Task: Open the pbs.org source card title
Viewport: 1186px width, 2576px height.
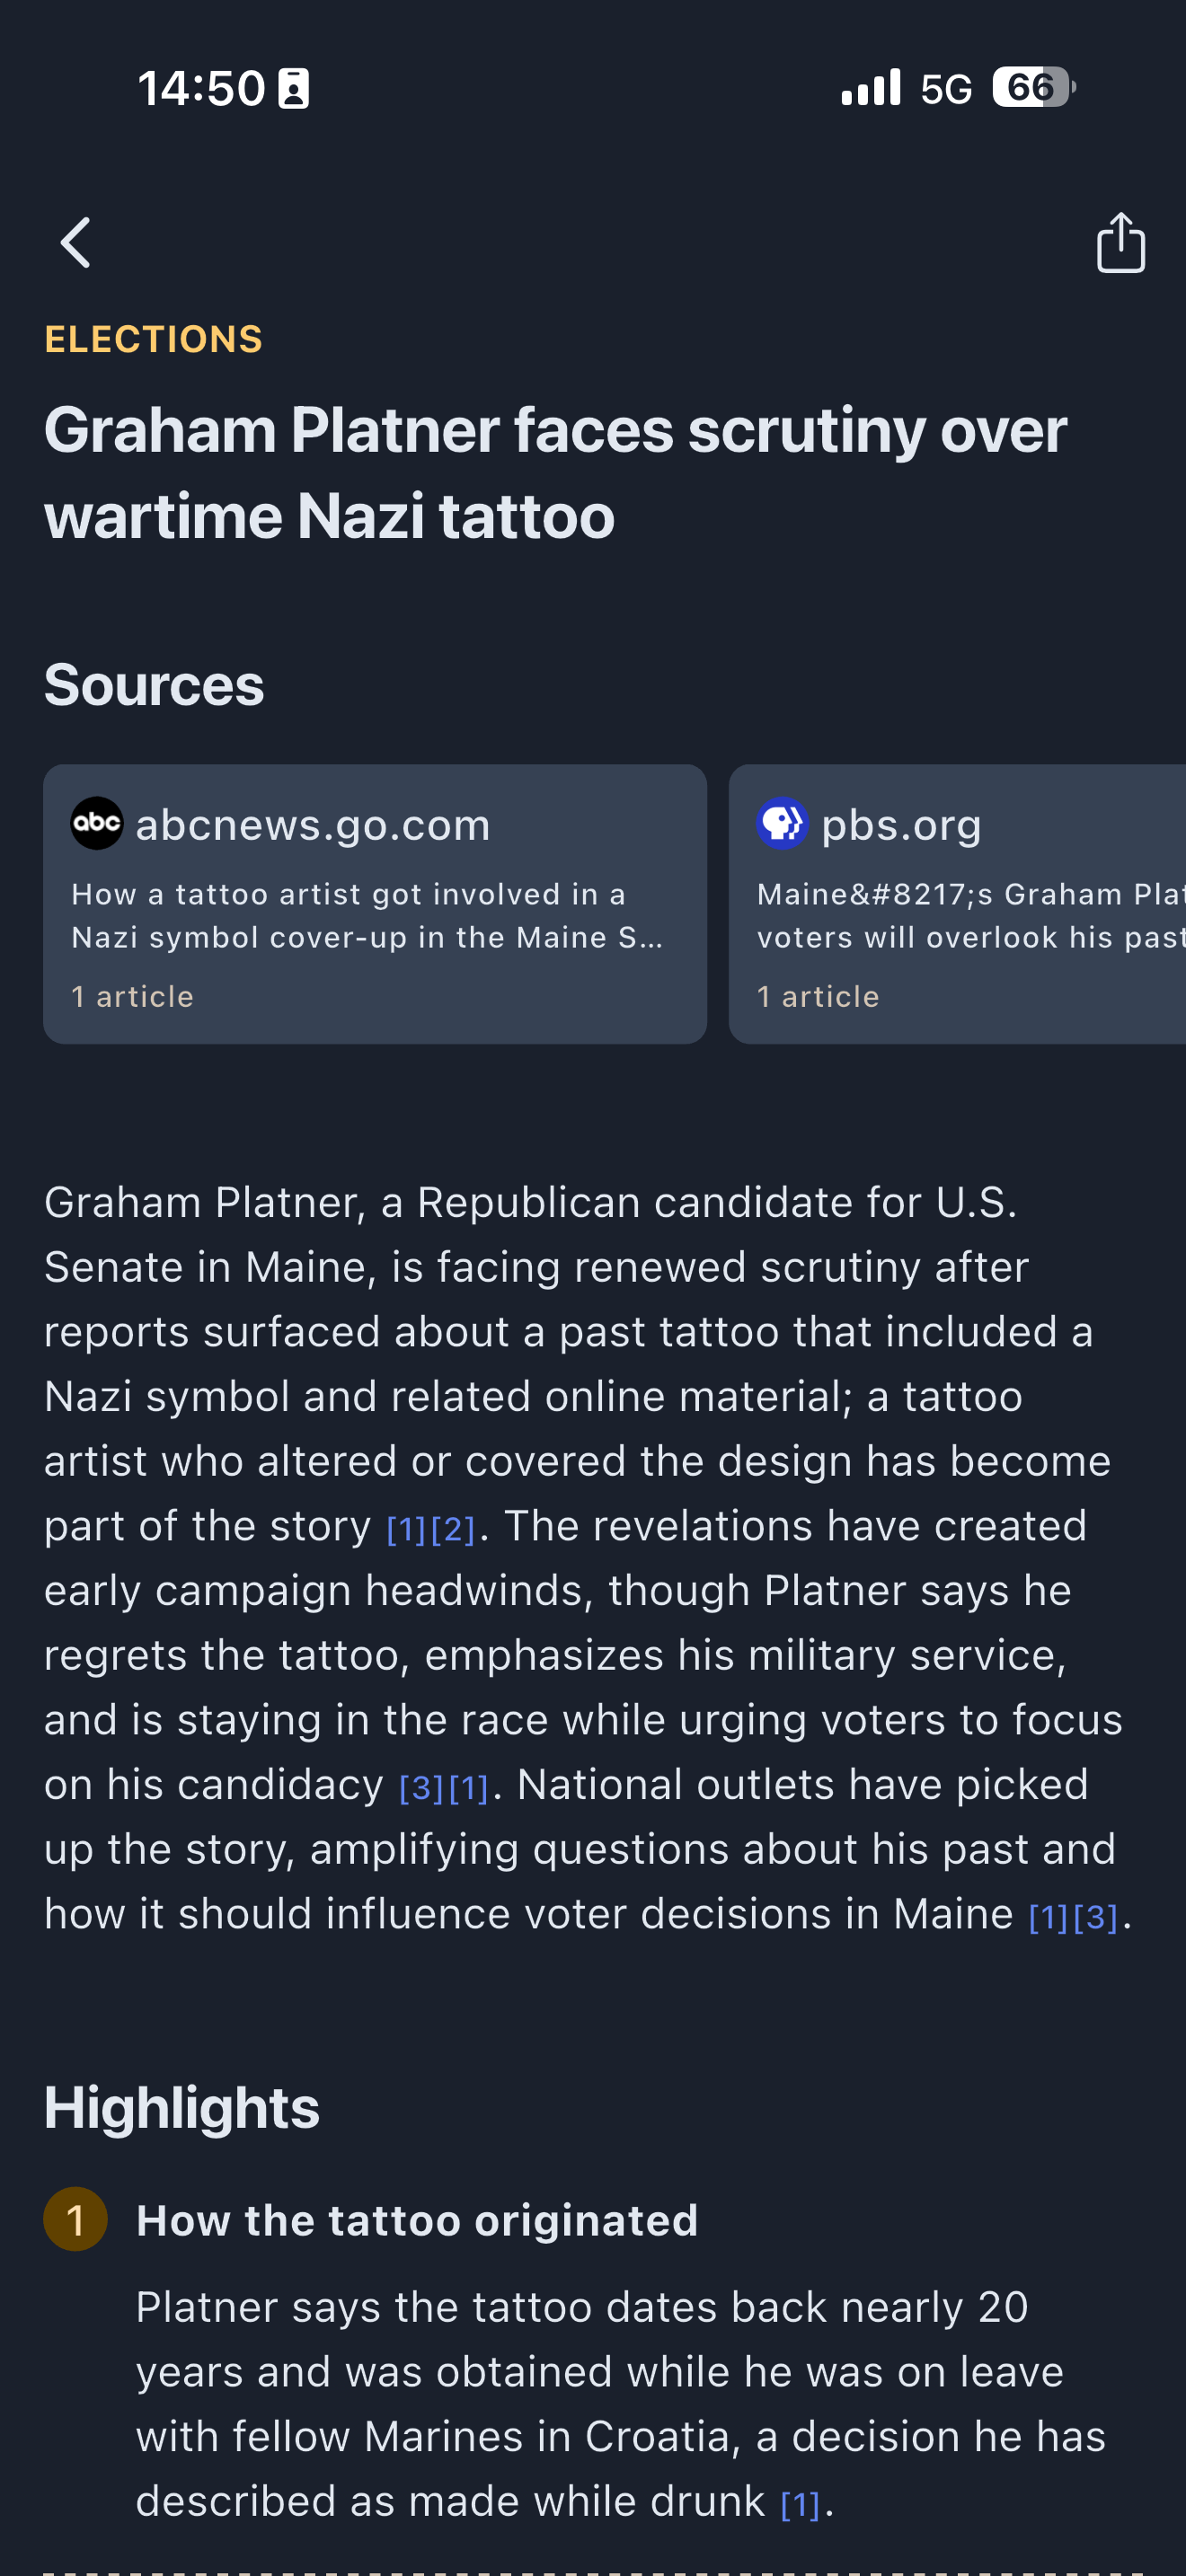Action: point(901,825)
